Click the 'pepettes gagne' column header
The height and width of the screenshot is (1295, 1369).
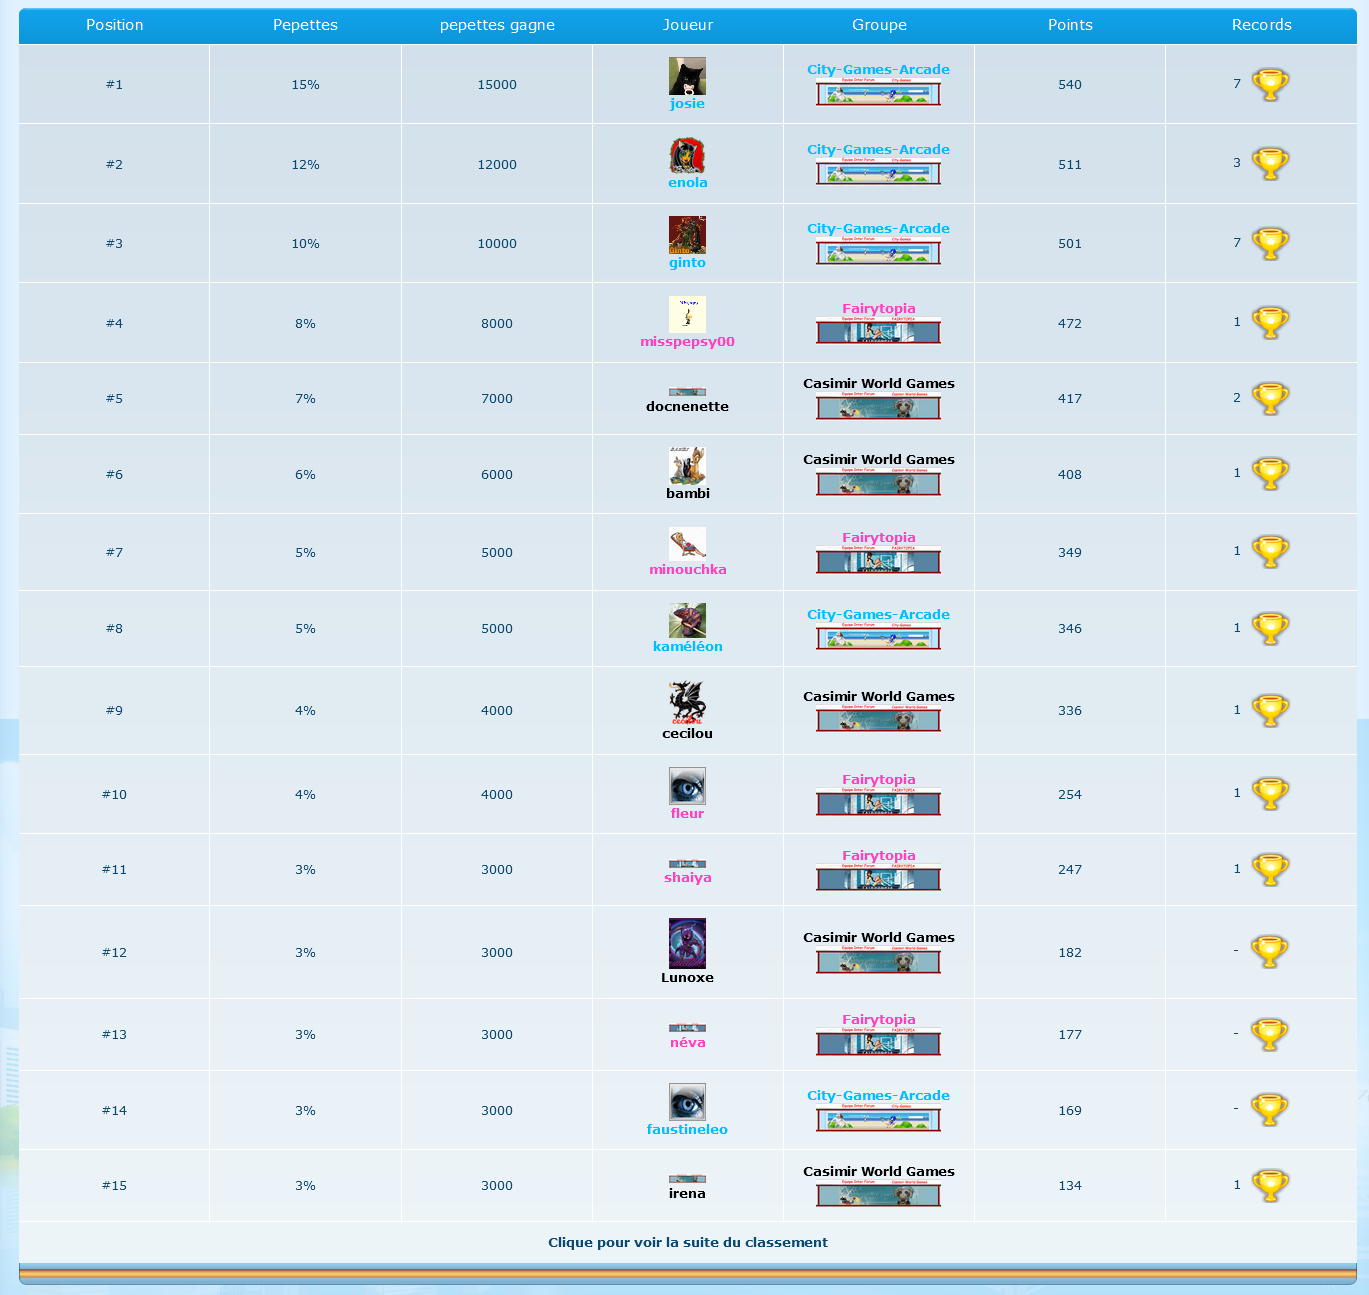497,25
